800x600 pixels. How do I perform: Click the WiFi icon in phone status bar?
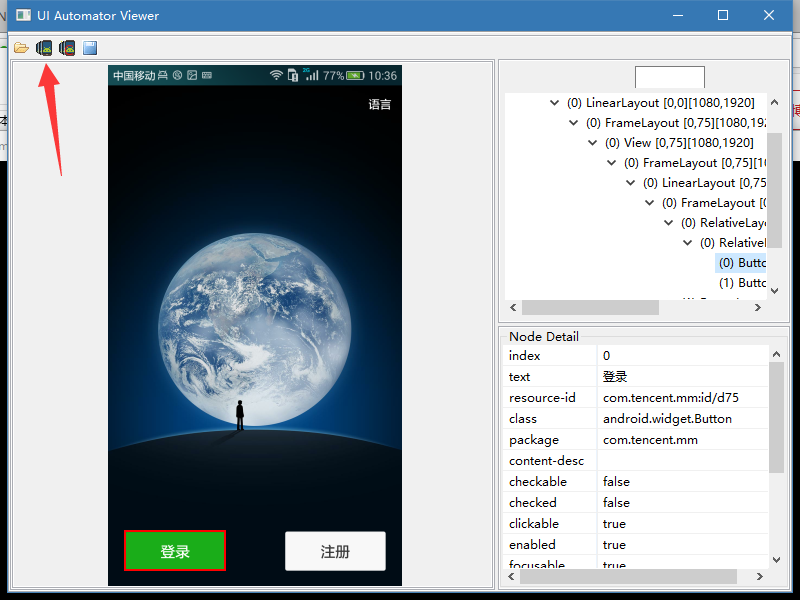276,76
